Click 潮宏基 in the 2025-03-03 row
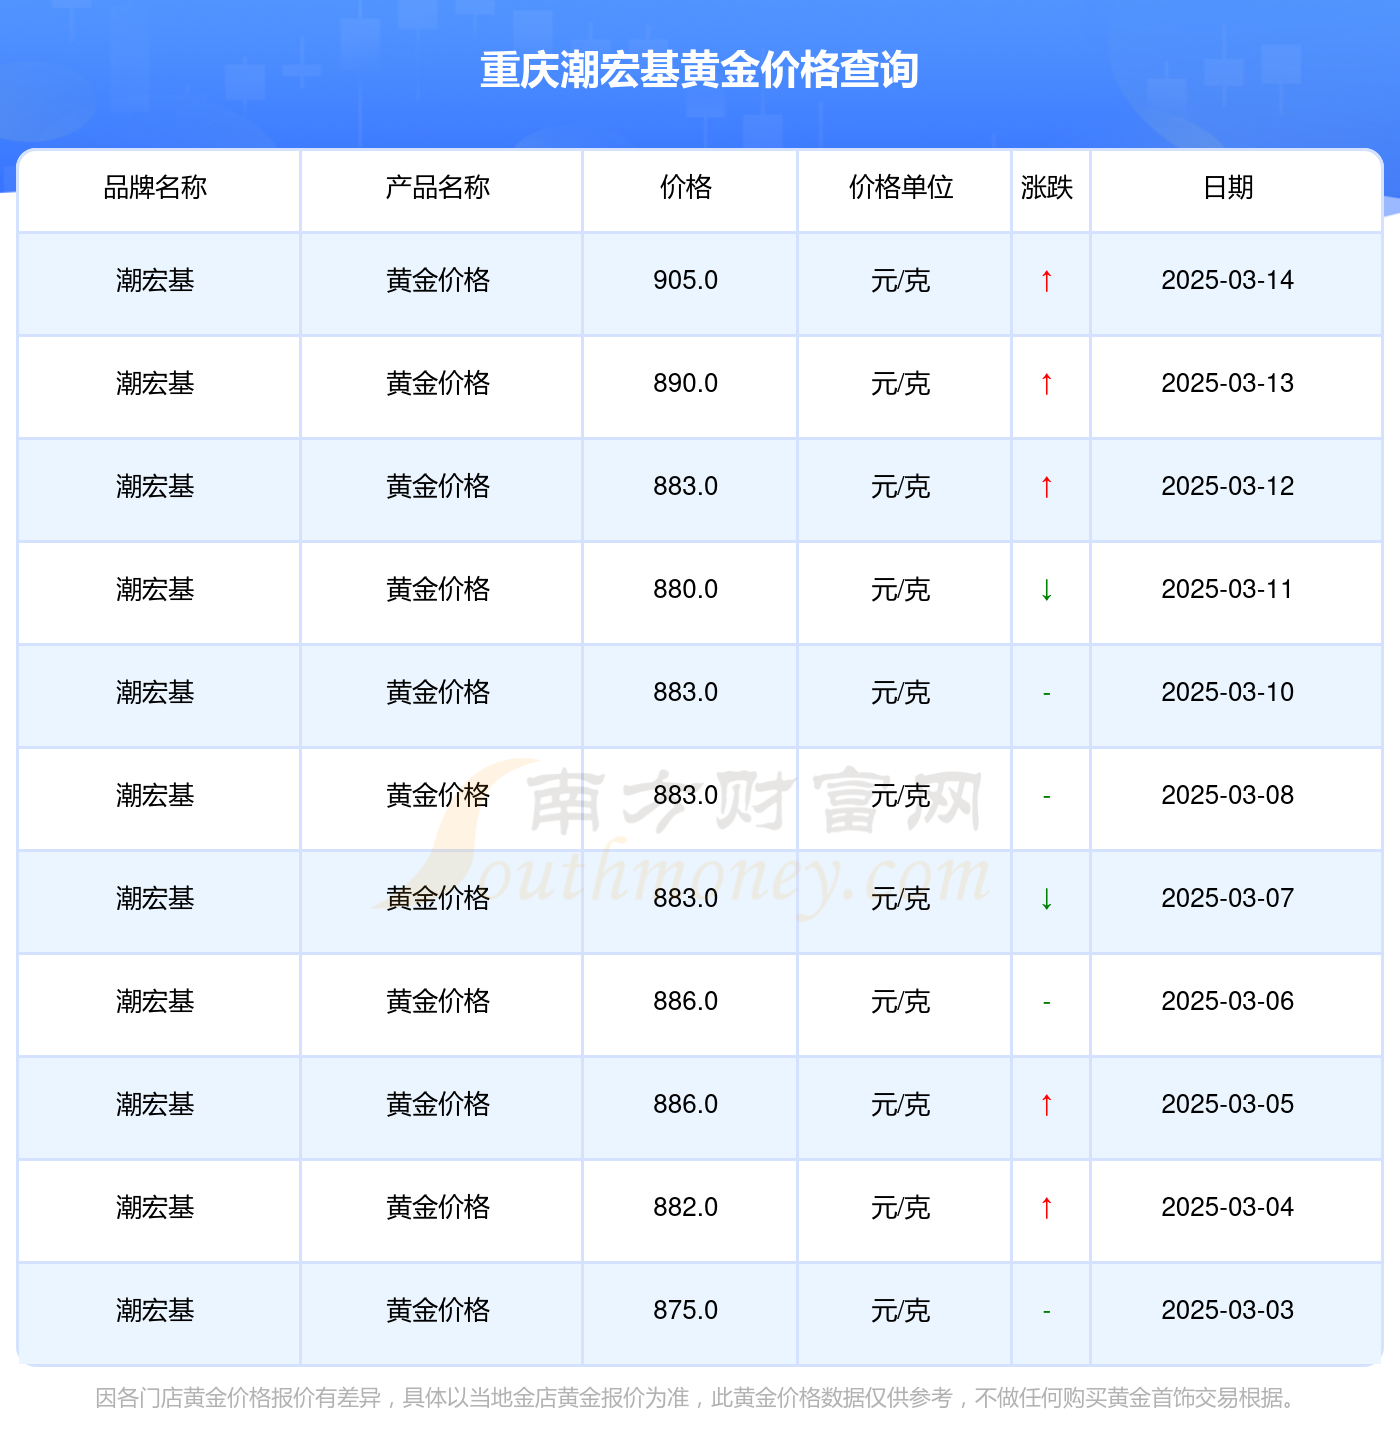This screenshot has height=1455, width=1400. 155,1310
